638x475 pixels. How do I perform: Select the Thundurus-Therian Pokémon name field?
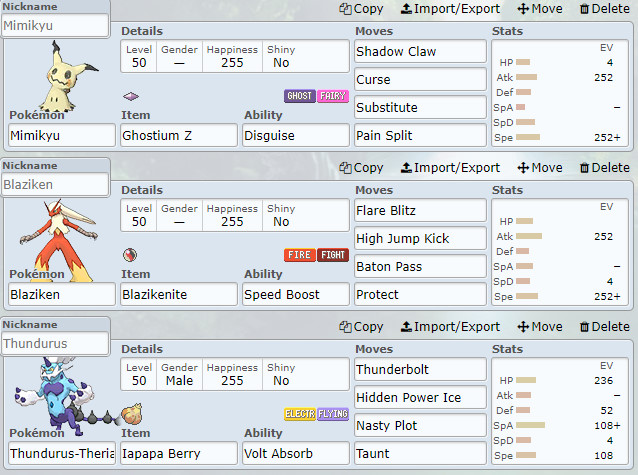(62, 453)
